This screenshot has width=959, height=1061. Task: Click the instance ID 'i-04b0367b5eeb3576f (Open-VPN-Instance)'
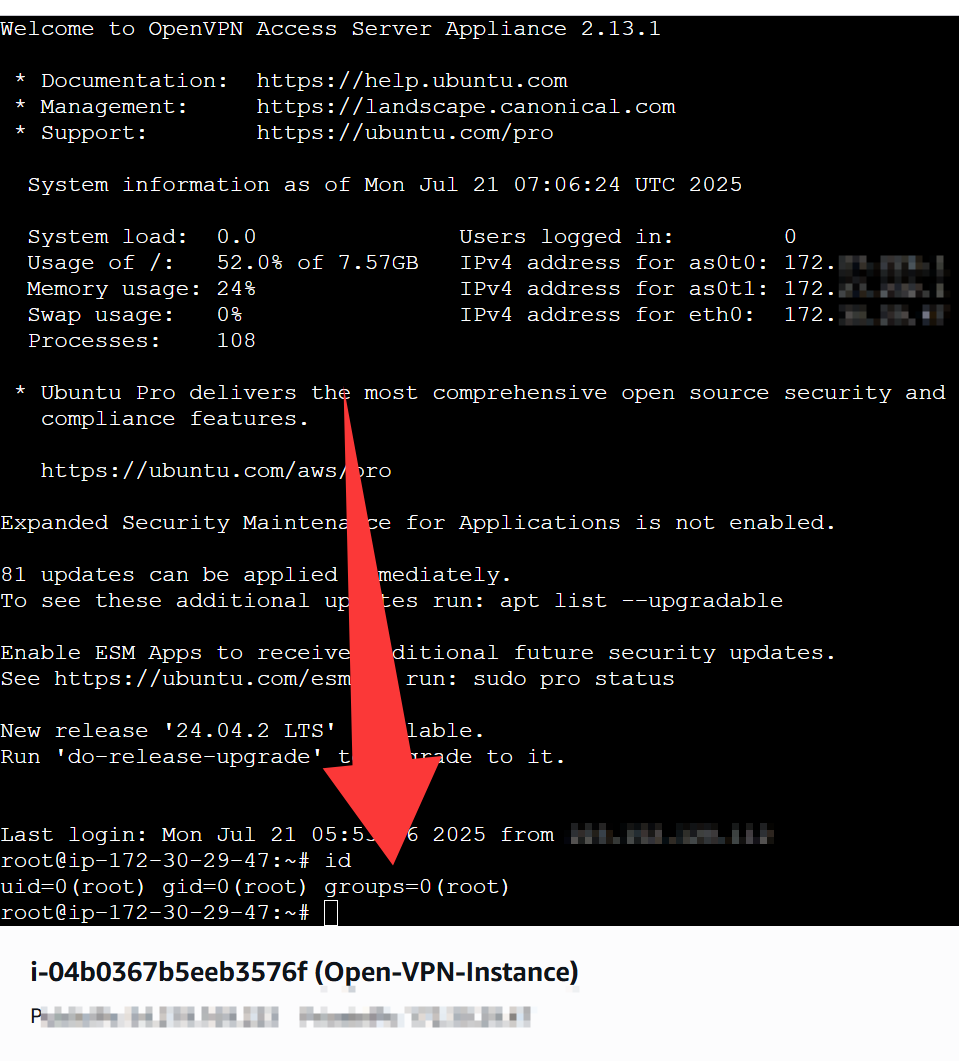[x=305, y=972]
